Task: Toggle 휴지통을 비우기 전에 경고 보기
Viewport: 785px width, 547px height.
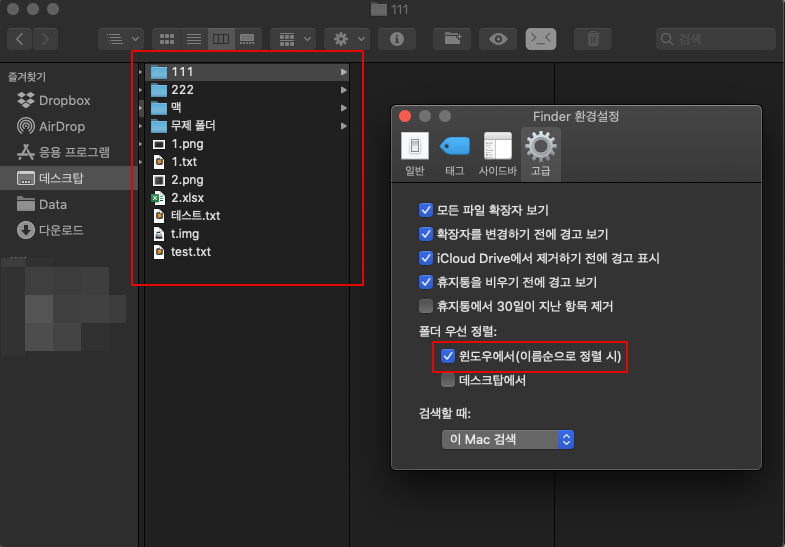Action: click(426, 282)
